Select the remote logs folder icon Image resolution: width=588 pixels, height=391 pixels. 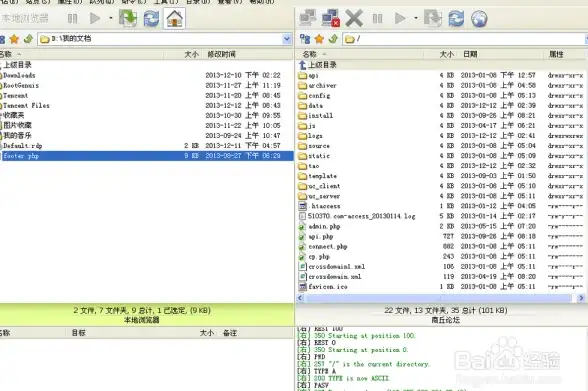[x=302, y=136]
